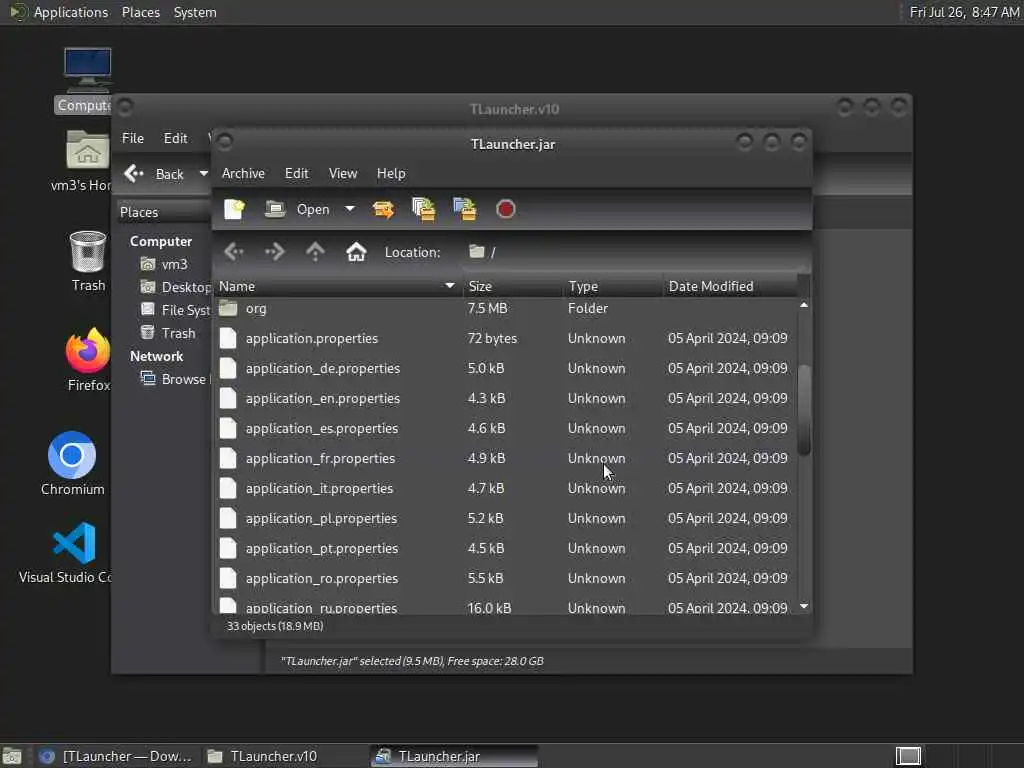Viewport: 1024px width, 768px height.
Task: Select application_pl.properties file
Action: point(505,519)
